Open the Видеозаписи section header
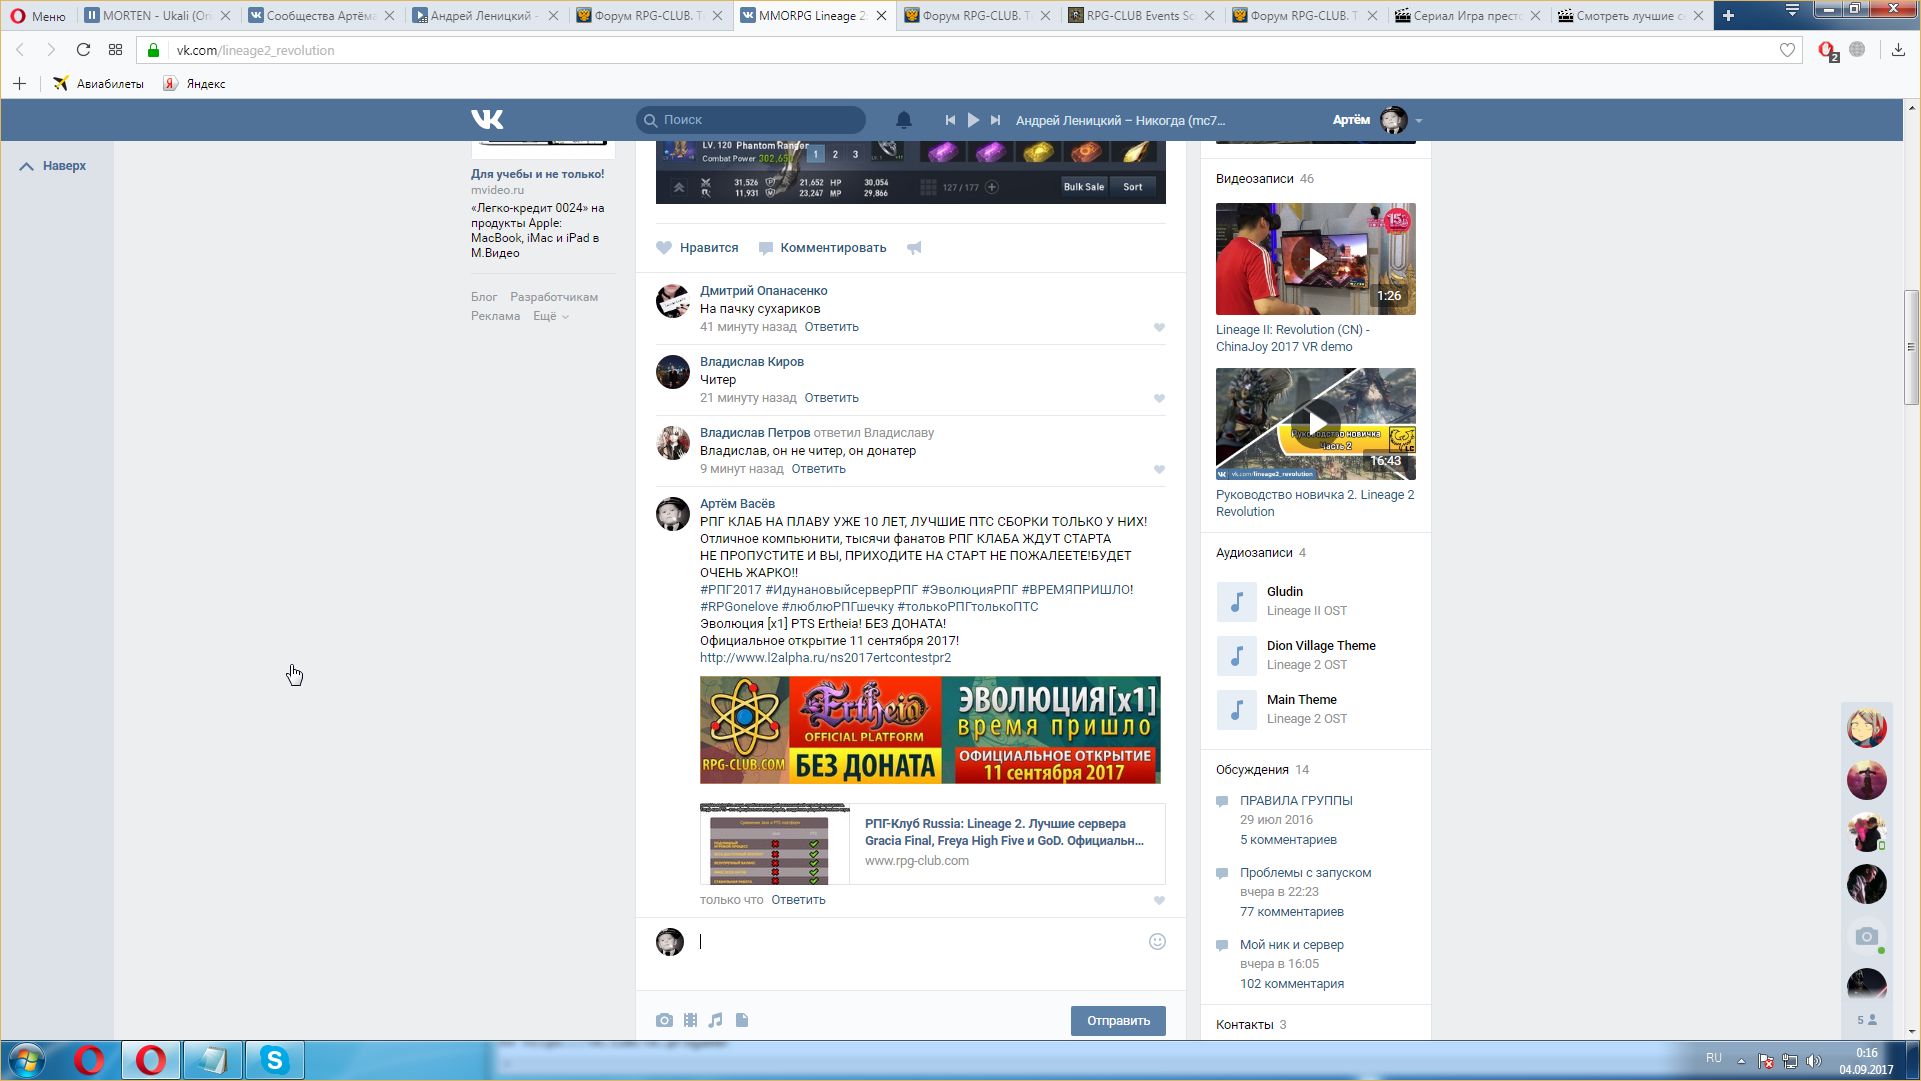 tap(1264, 179)
